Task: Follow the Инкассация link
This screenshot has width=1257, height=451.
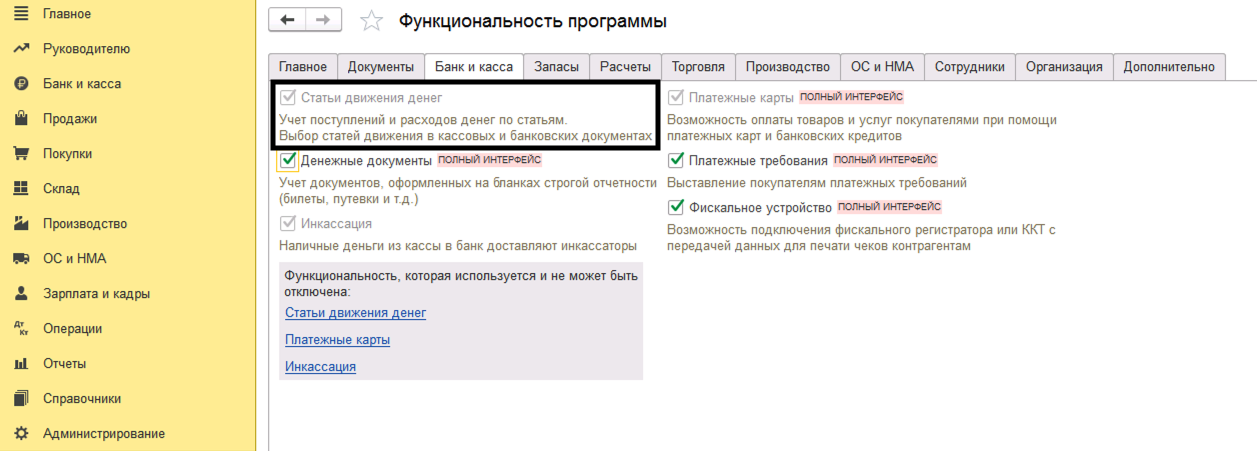Action: pos(321,367)
